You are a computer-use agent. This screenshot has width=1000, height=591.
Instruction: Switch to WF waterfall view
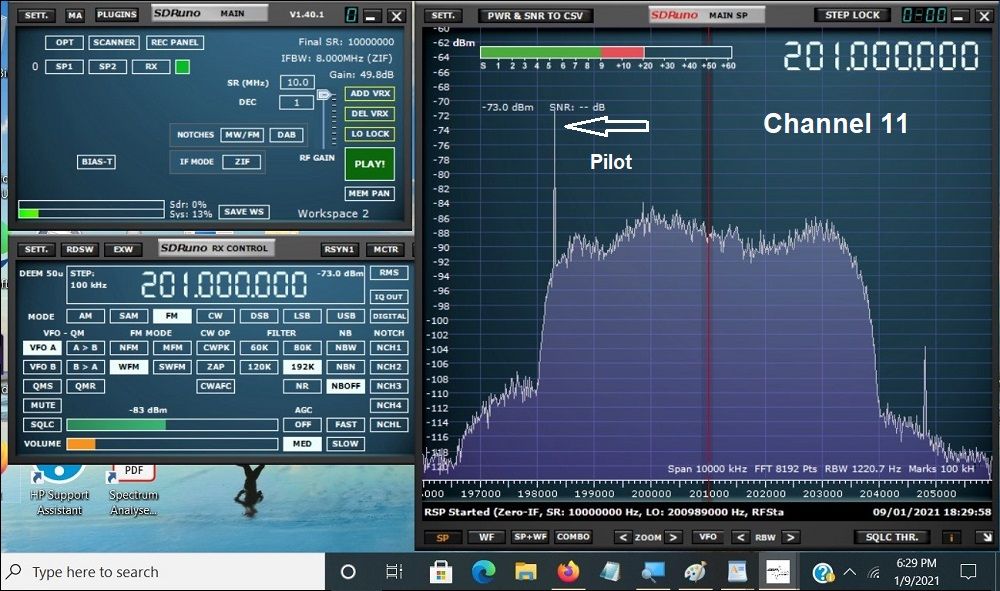(487, 537)
